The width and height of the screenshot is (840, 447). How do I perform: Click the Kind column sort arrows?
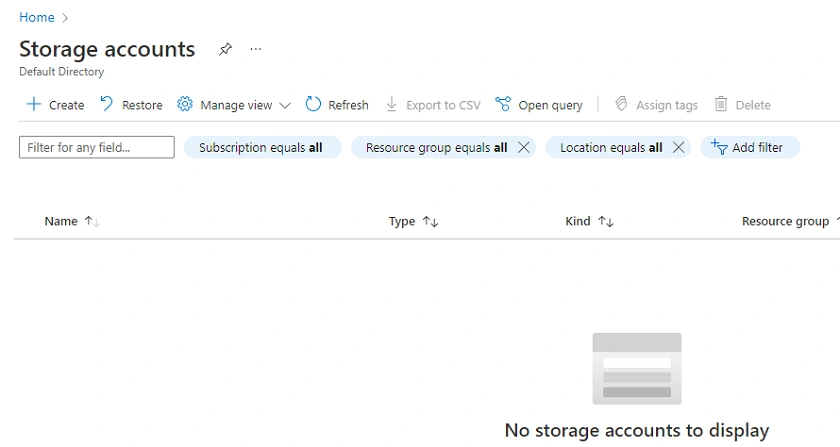pos(606,221)
